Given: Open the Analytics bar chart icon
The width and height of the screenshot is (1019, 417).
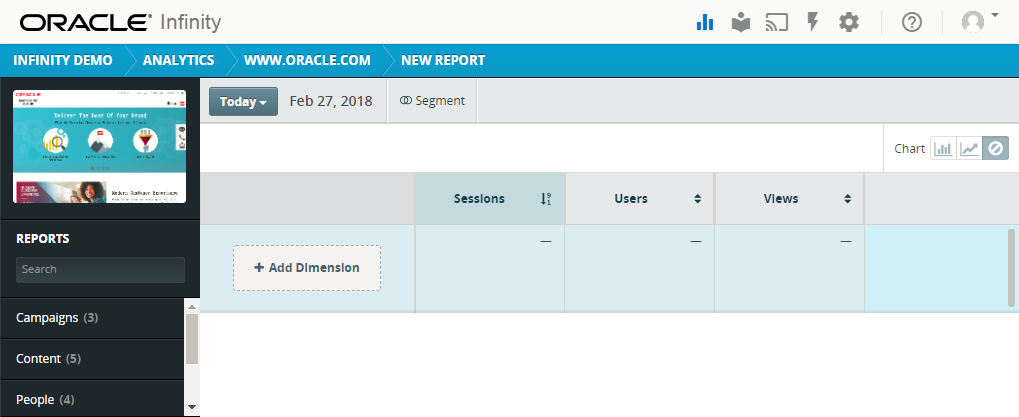Looking at the screenshot, I should click(705, 23).
